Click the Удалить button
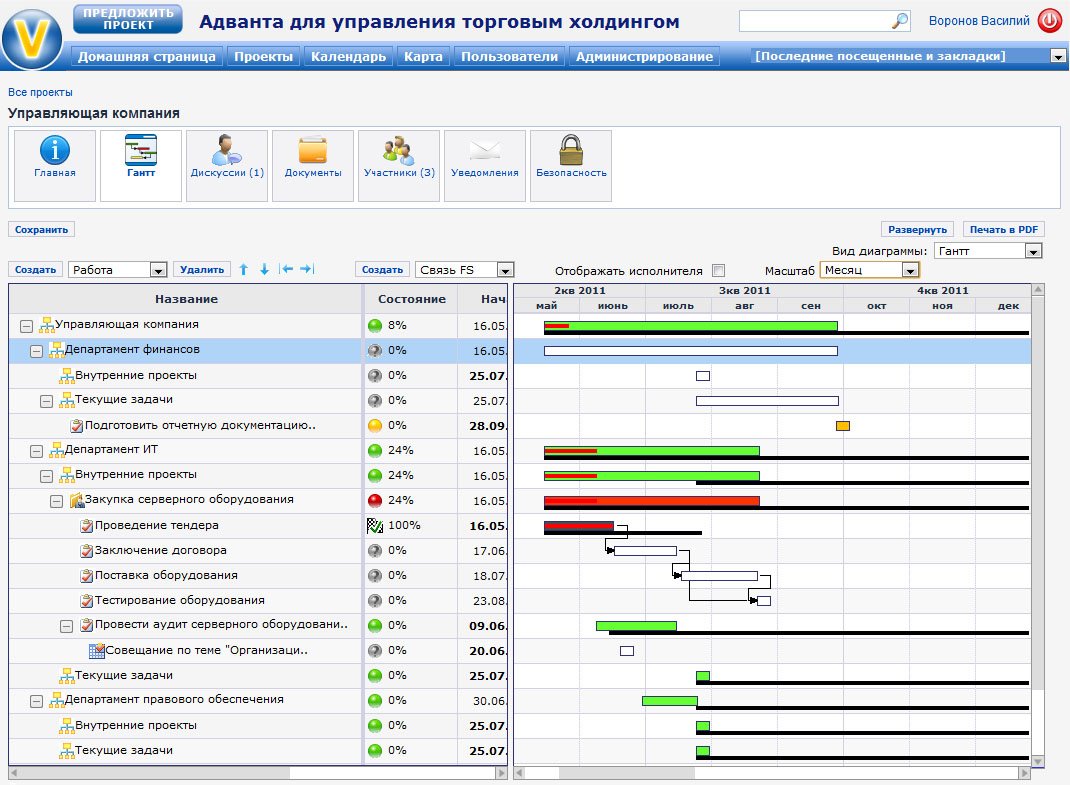1070x785 pixels. pos(202,270)
